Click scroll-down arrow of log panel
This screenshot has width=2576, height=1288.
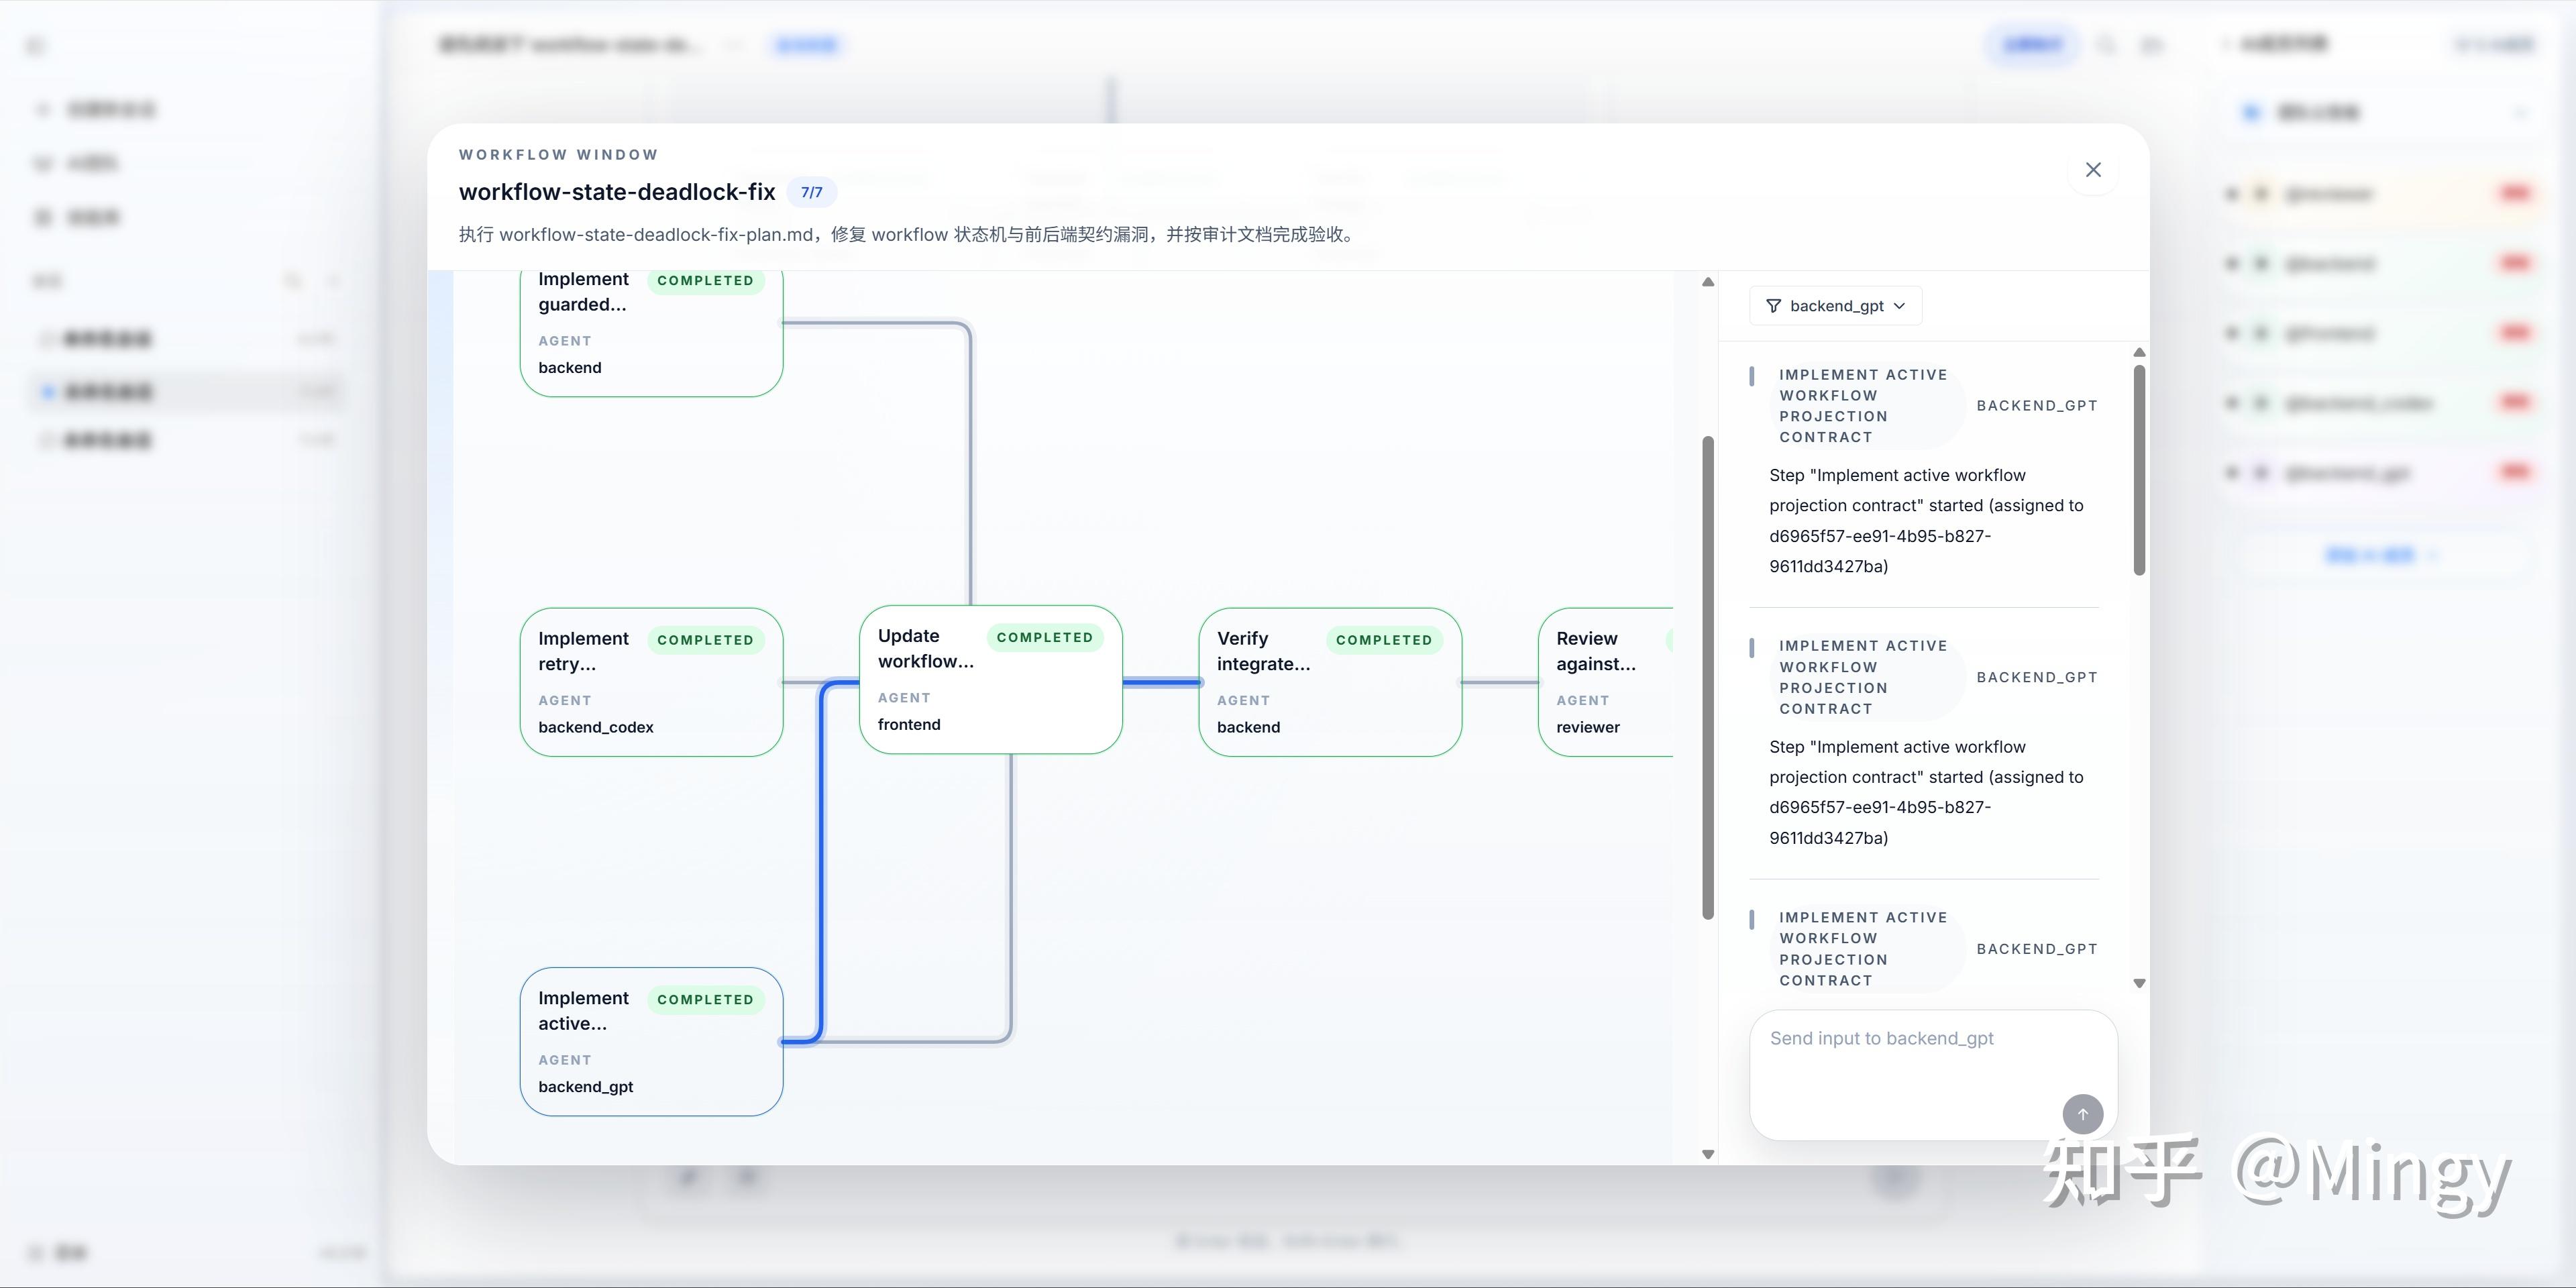2139,983
